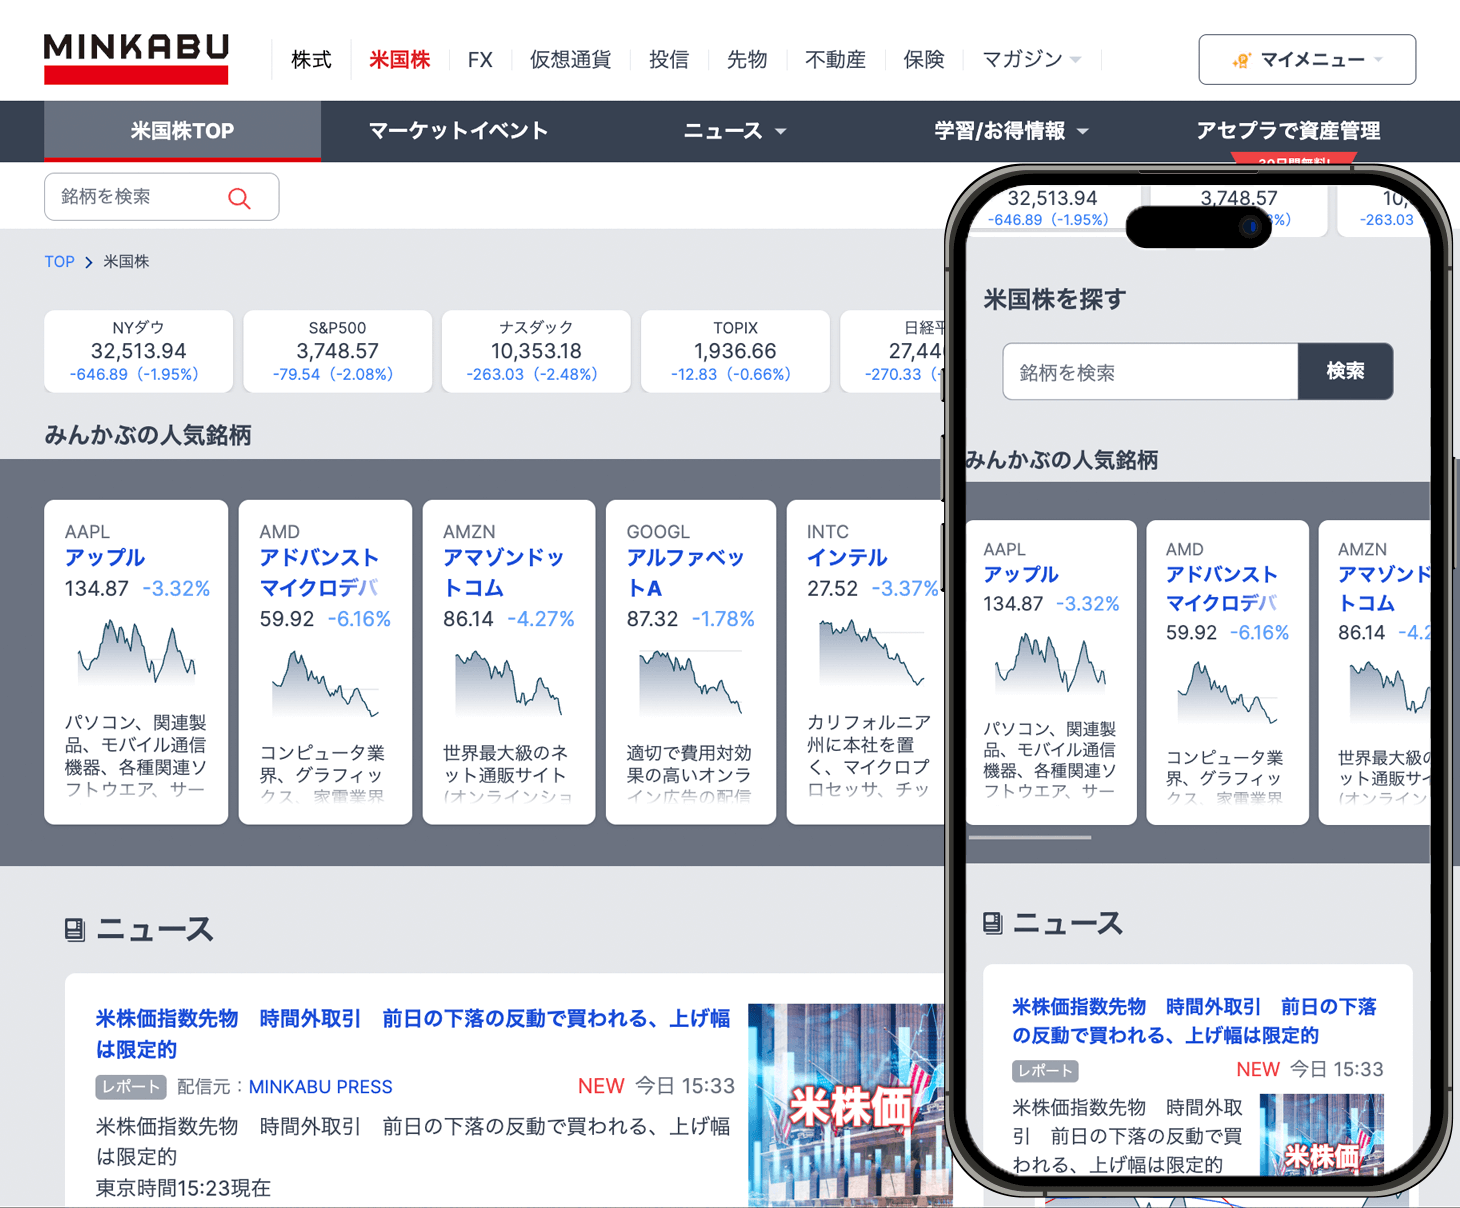Open the desktop news headline 米株価指数先物
Viewport: 1460px width, 1208px height.
tap(413, 1034)
